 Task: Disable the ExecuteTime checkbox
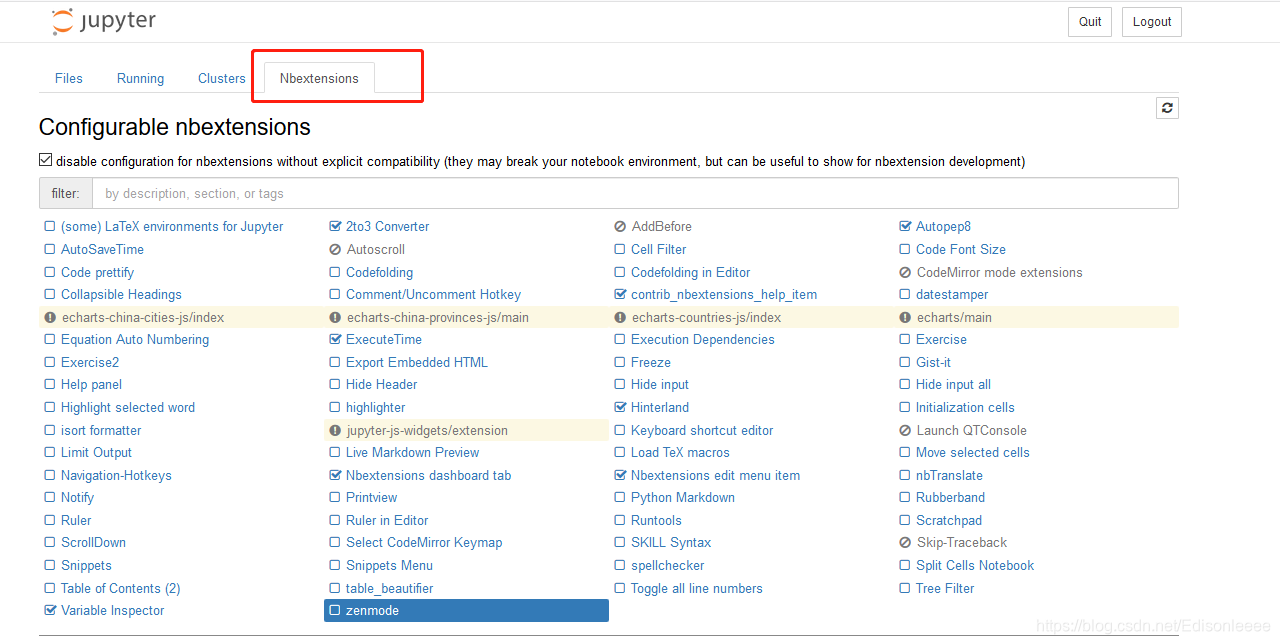(336, 340)
